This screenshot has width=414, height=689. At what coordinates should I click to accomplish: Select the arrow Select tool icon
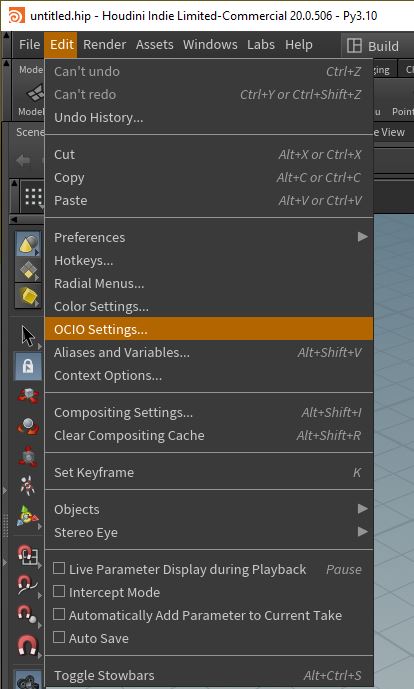pyautogui.click(x=28, y=336)
